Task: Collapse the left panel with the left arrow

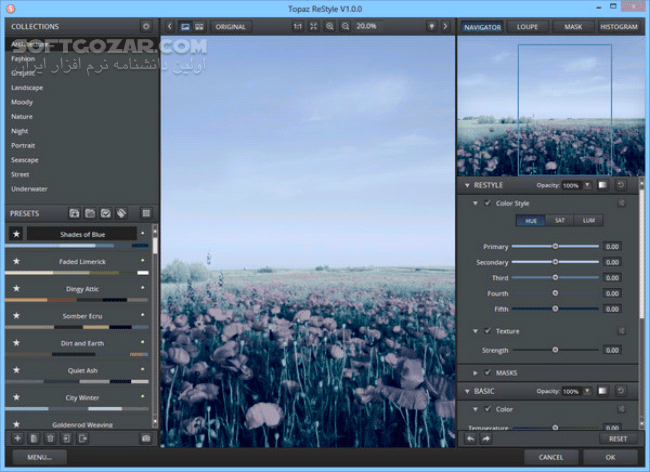Action: point(170,27)
